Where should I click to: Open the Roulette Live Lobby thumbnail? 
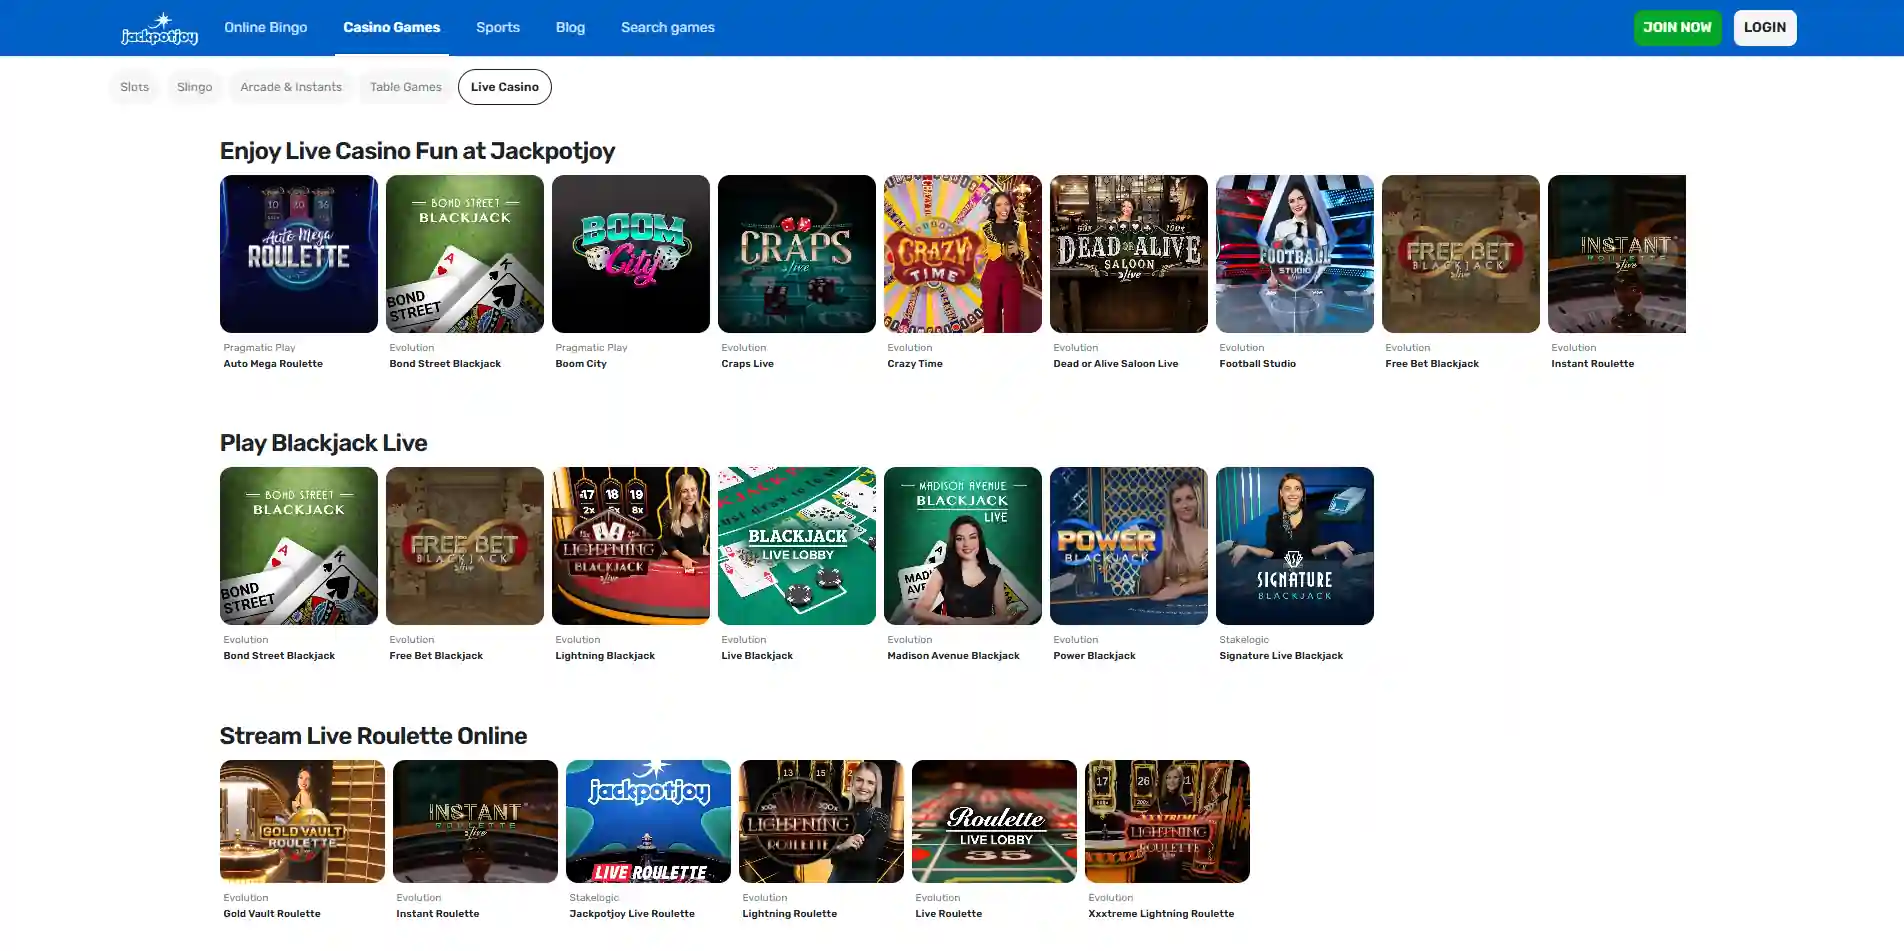click(994, 821)
